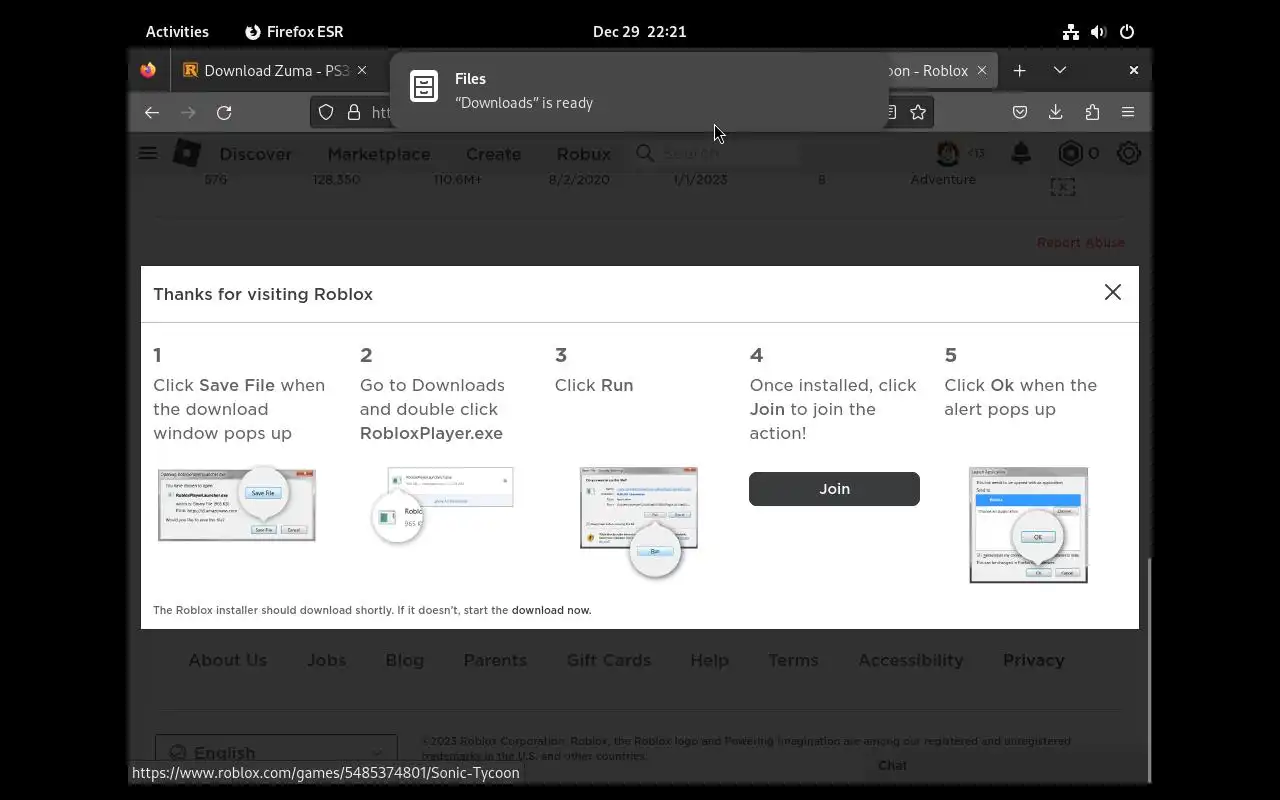This screenshot has height=800, width=1280.
Task: Click the RobloxPlayer.exe step 2 thumbnail
Action: pyautogui.click(x=441, y=505)
